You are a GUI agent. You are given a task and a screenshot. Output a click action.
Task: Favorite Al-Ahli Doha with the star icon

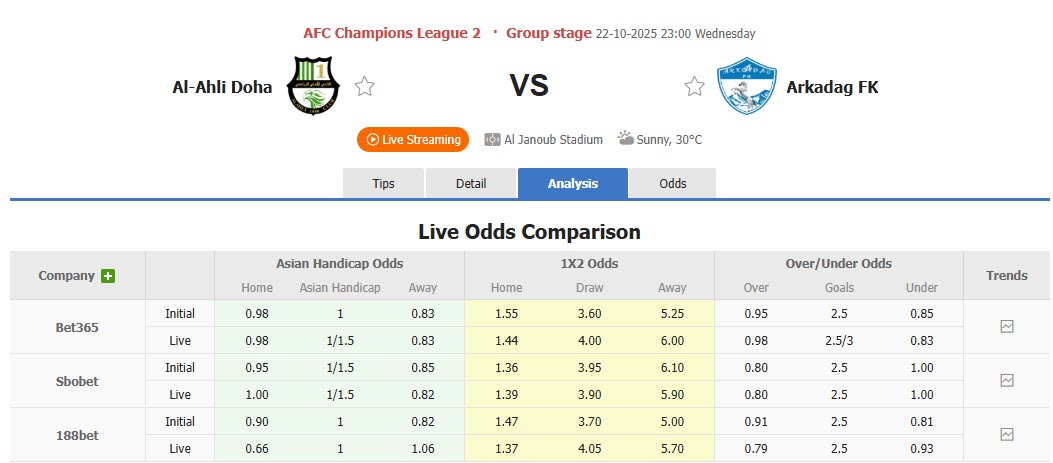(x=365, y=87)
